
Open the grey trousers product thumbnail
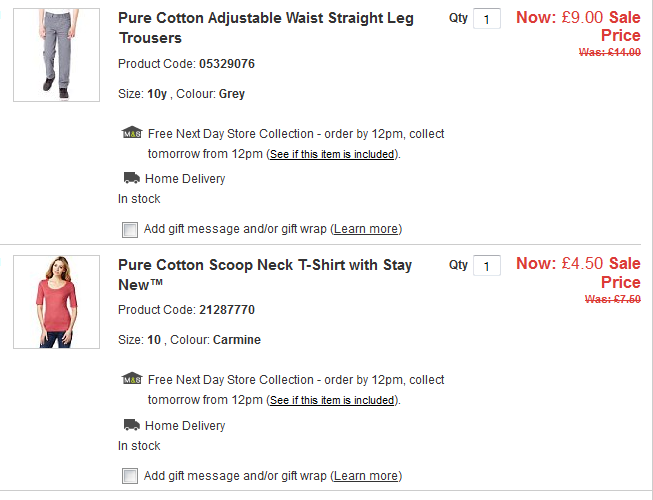click(56, 54)
